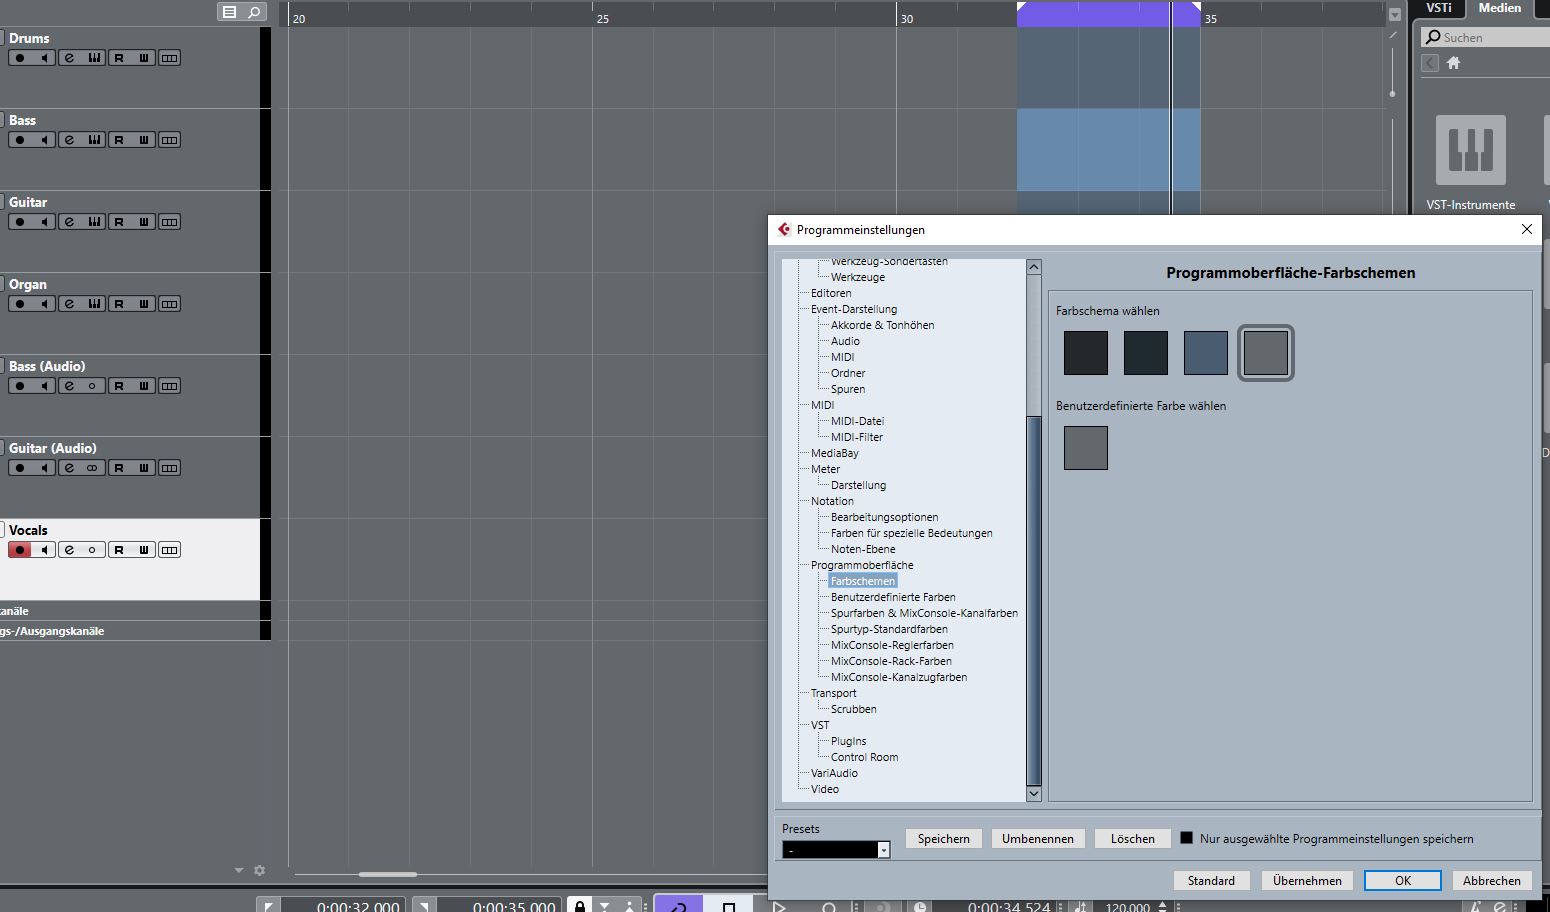Open channel settings for Vocals track
This screenshot has height=912, width=1550.
69,550
